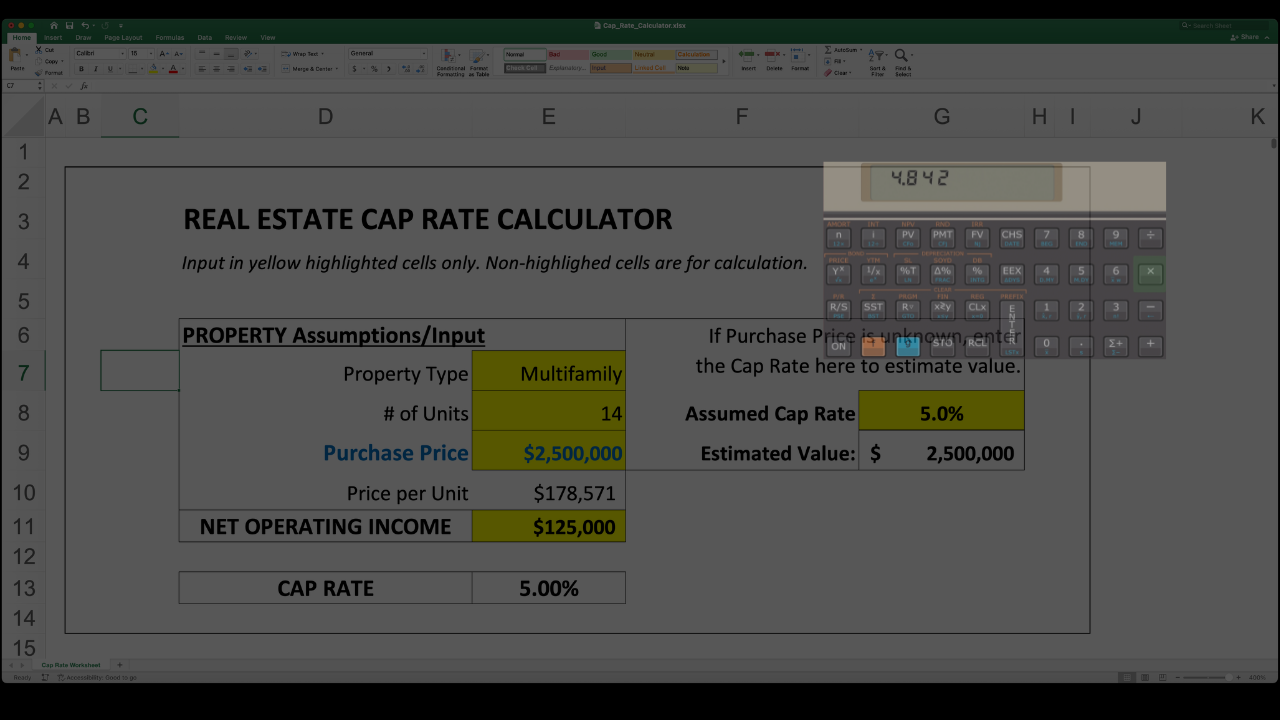Apply the Percent style format
This screenshot has width=1280, height=720.
coord(374,69)
